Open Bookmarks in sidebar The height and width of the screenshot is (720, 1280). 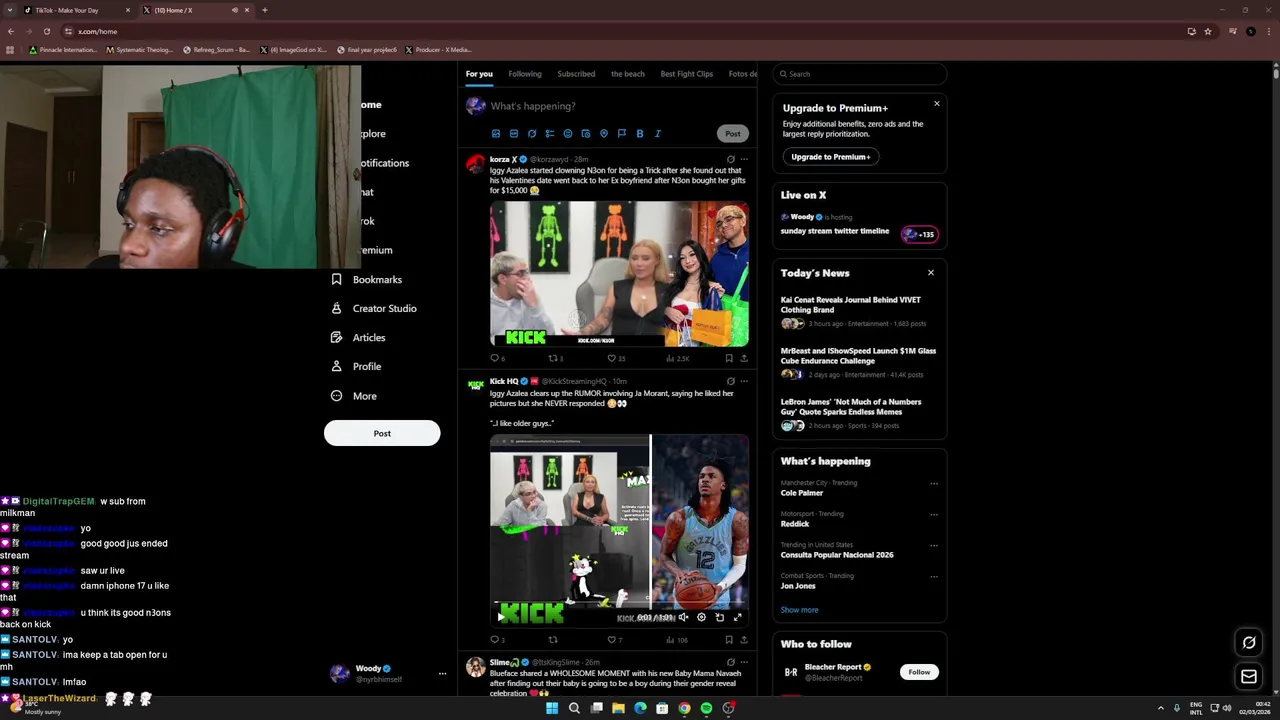[366, 279]
